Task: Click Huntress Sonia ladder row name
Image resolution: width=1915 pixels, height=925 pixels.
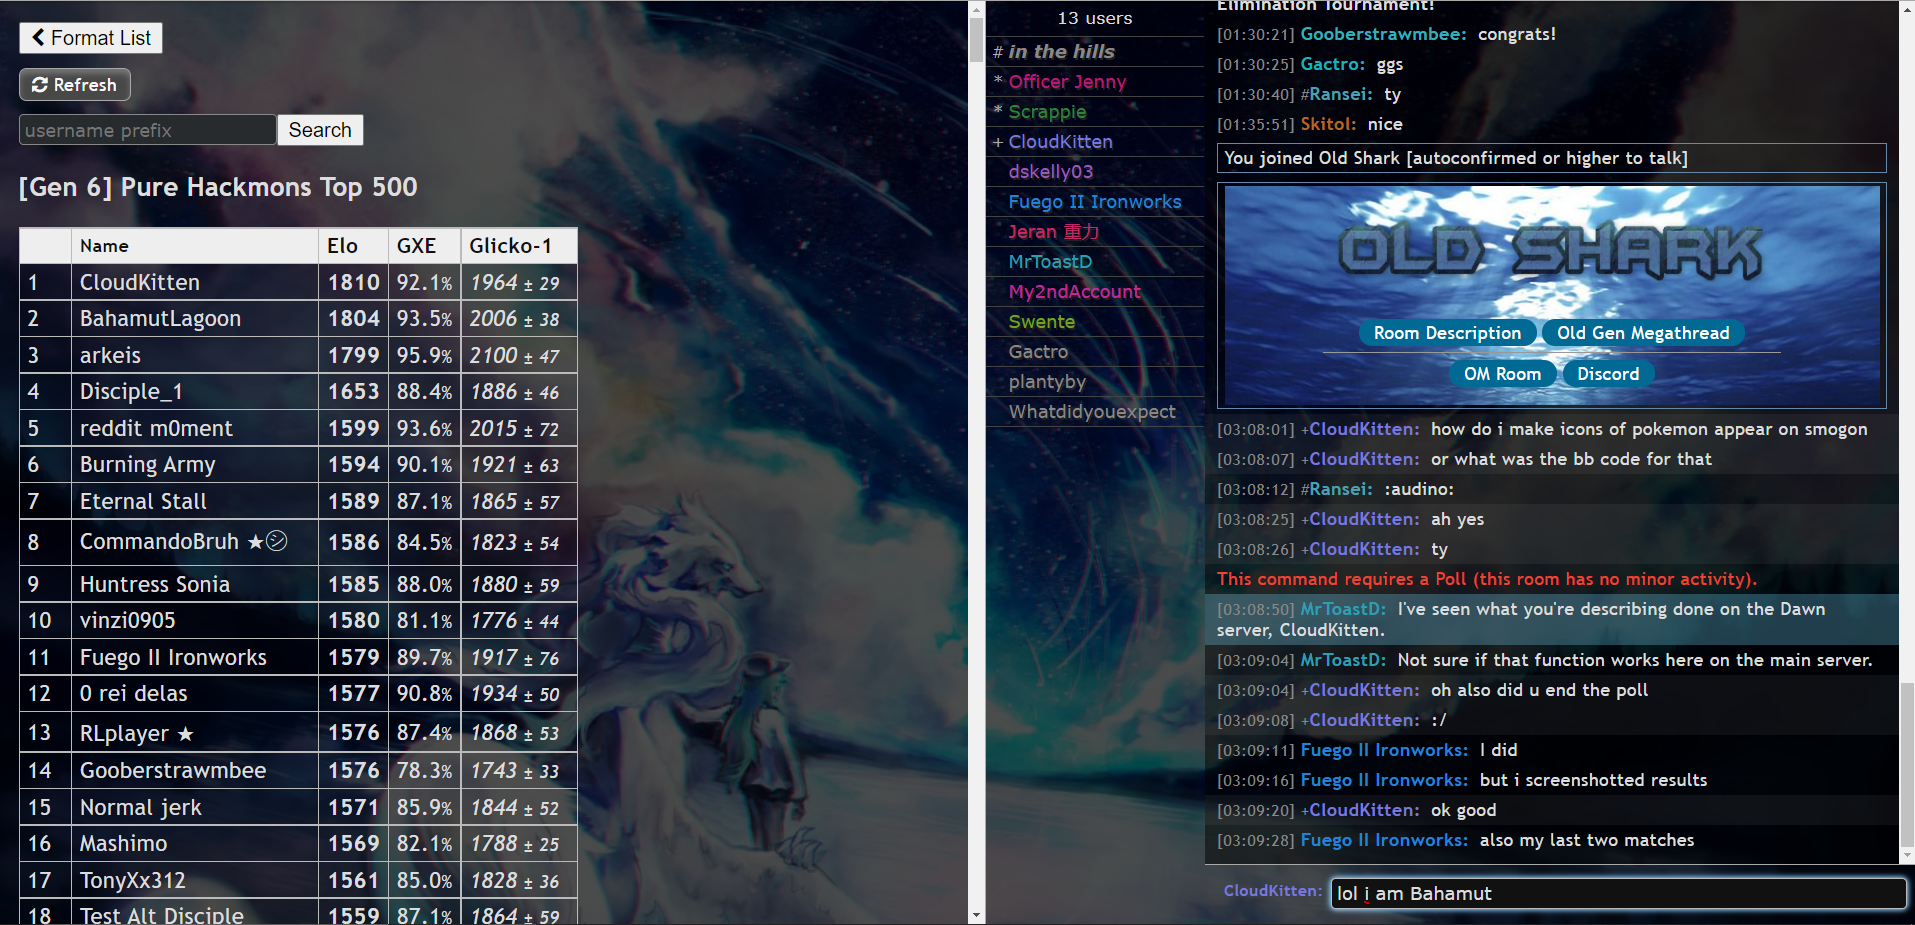Action: point(155,584)
